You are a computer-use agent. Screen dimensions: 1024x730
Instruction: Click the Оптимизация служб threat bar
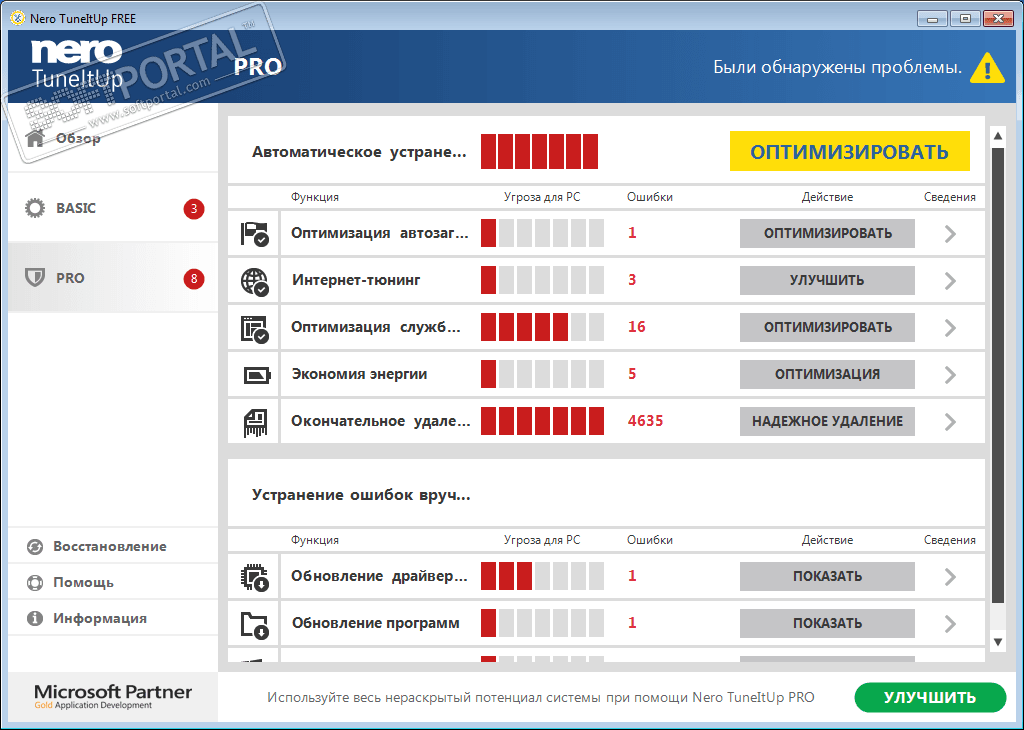click(x=542, y=327)
